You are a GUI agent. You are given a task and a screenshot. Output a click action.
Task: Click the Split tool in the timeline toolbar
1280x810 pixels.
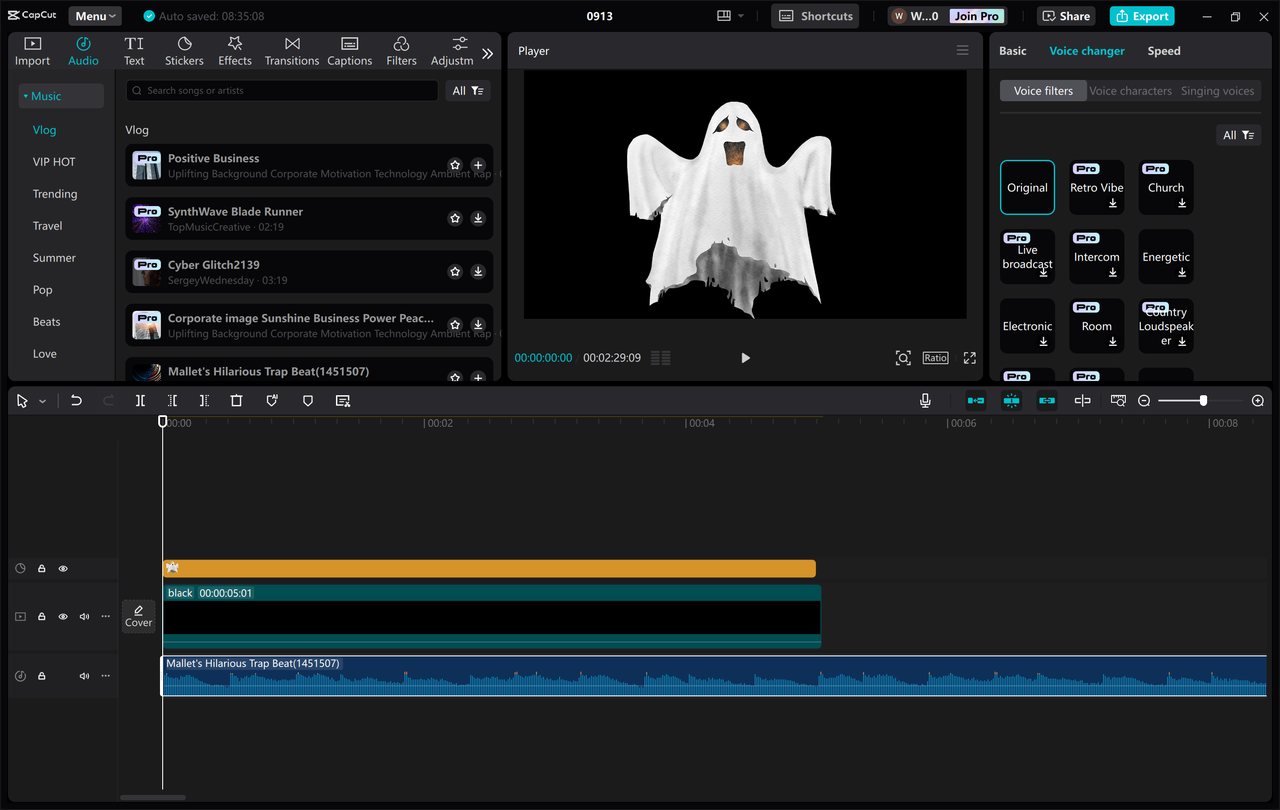140,400
